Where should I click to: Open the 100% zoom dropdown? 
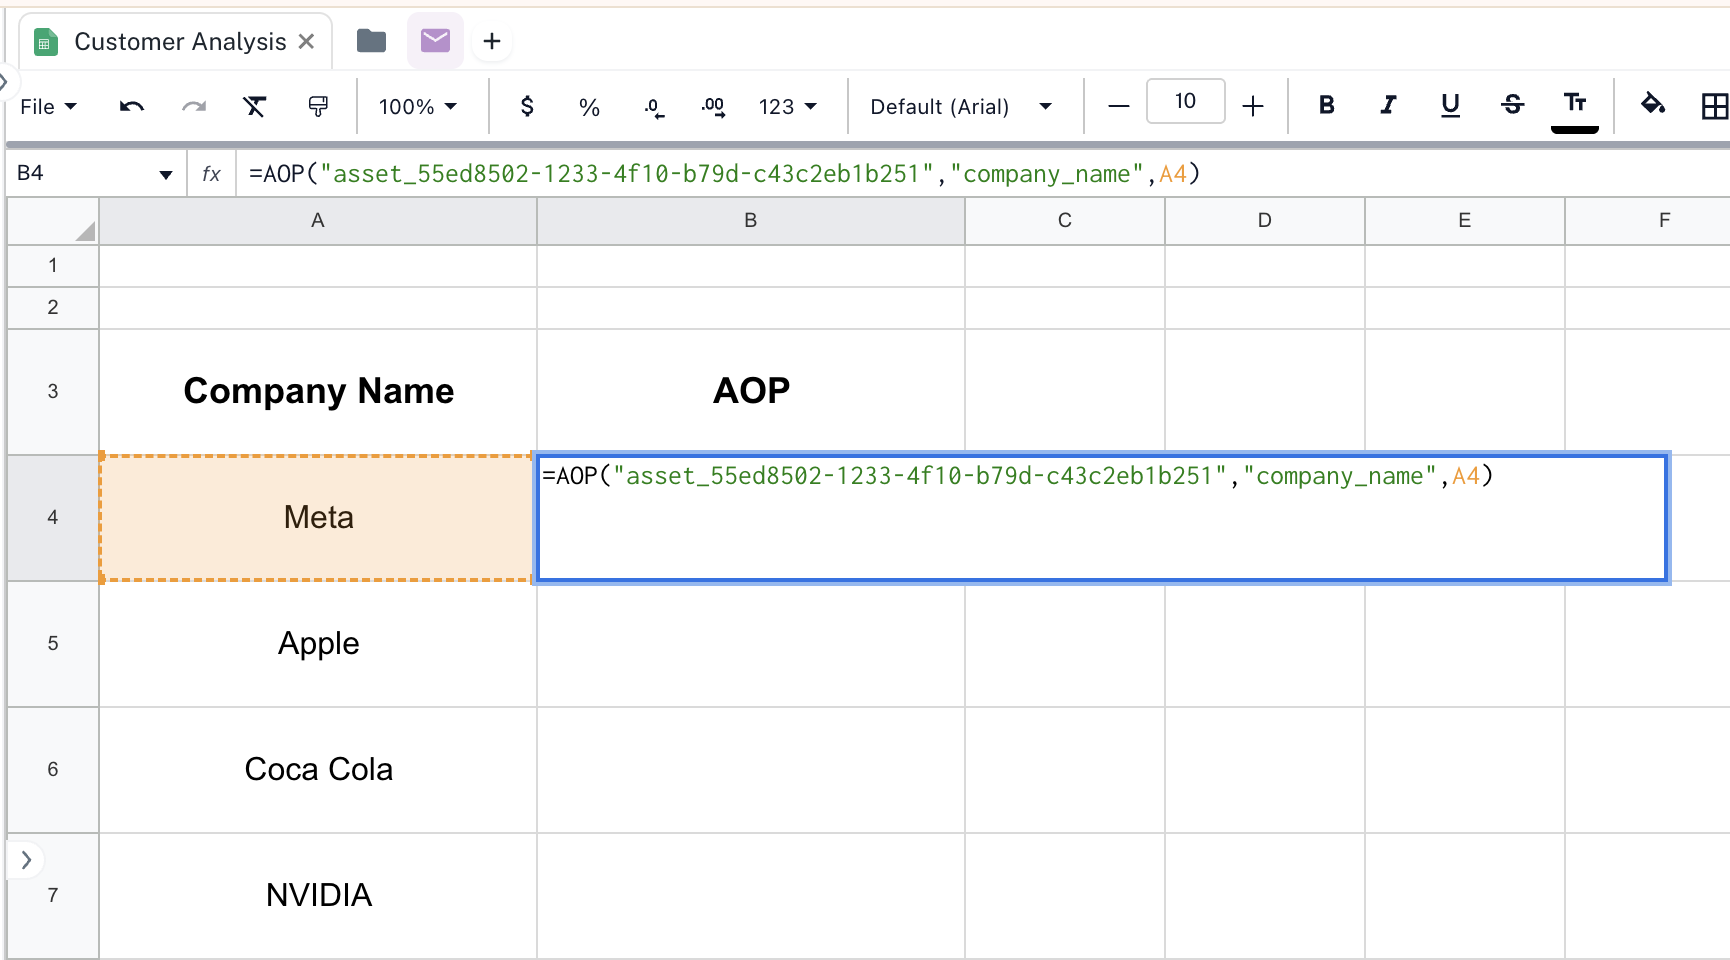pyautogui.click(x=417, y=106)
